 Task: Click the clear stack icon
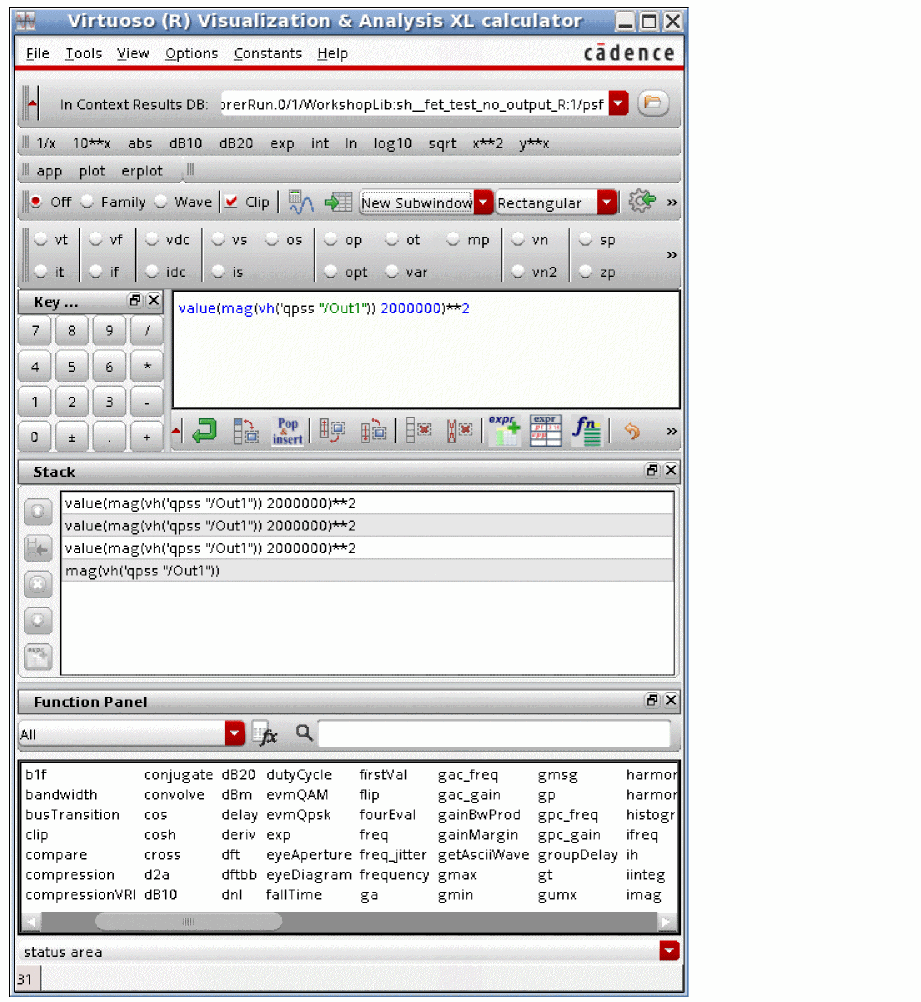click(x=460, y=430)
